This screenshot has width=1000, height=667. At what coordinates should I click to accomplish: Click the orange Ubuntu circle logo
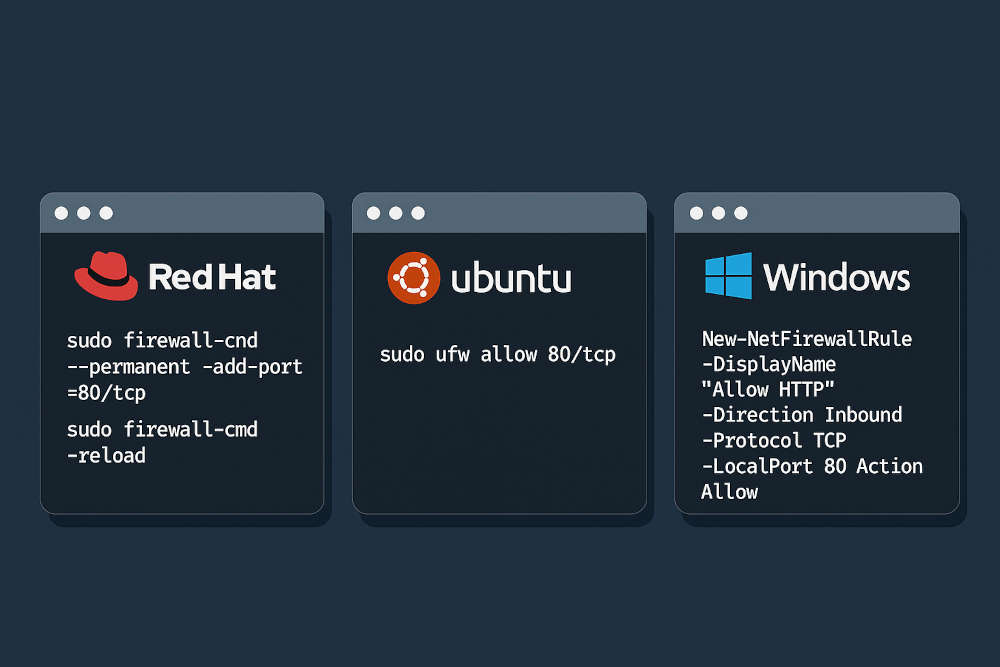[414, 278]
